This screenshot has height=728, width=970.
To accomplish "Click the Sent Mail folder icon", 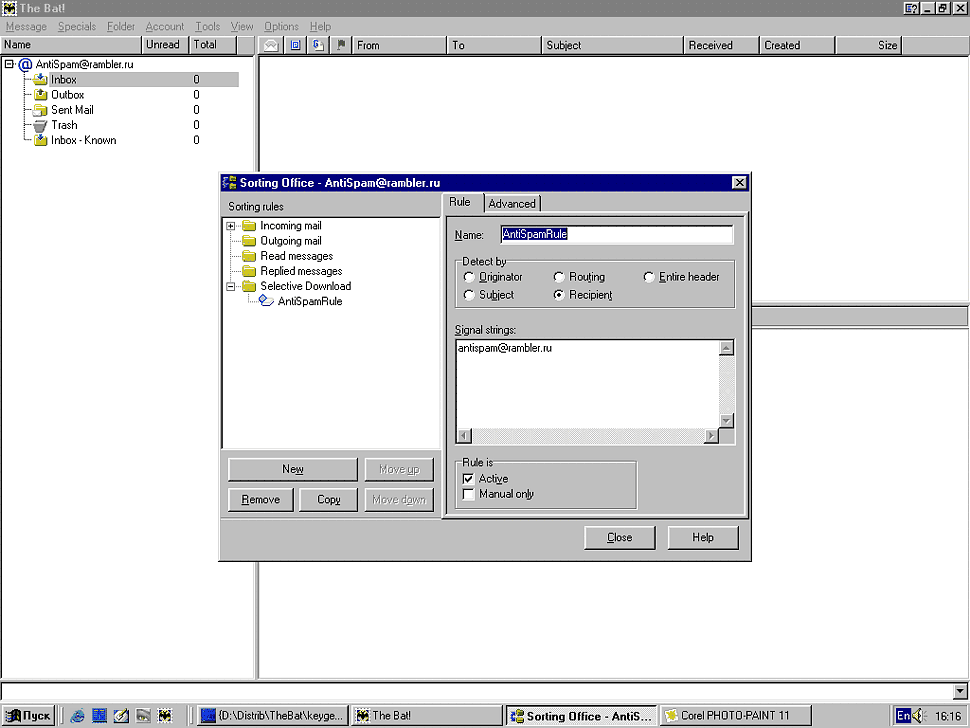I will tap(41, 109).
